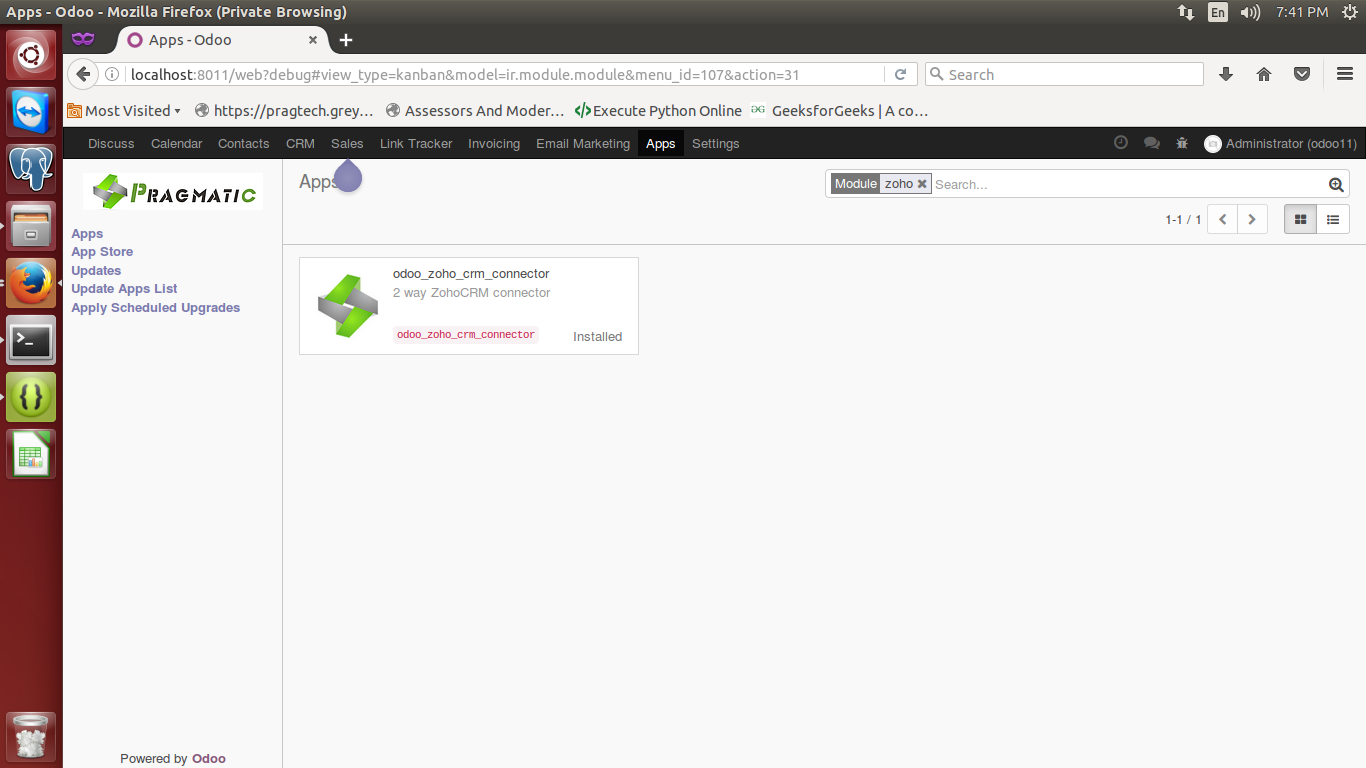1366x768 pixels.
Task: Close the Apps - Odoo tab
Action: [313, 40]
